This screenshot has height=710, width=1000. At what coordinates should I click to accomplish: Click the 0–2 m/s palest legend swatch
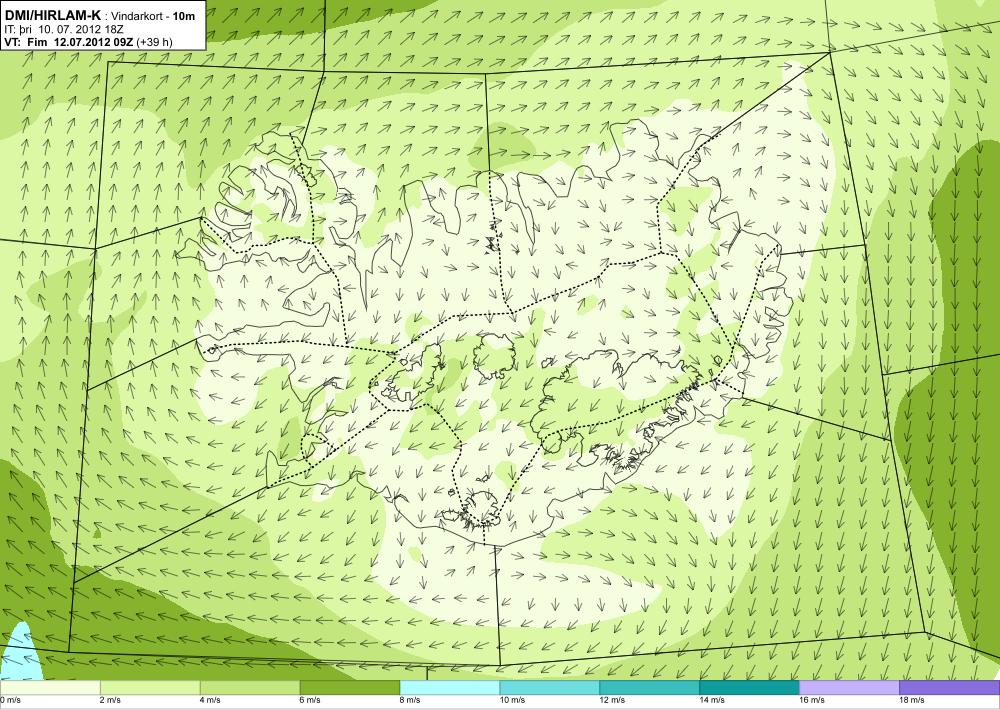50,688
